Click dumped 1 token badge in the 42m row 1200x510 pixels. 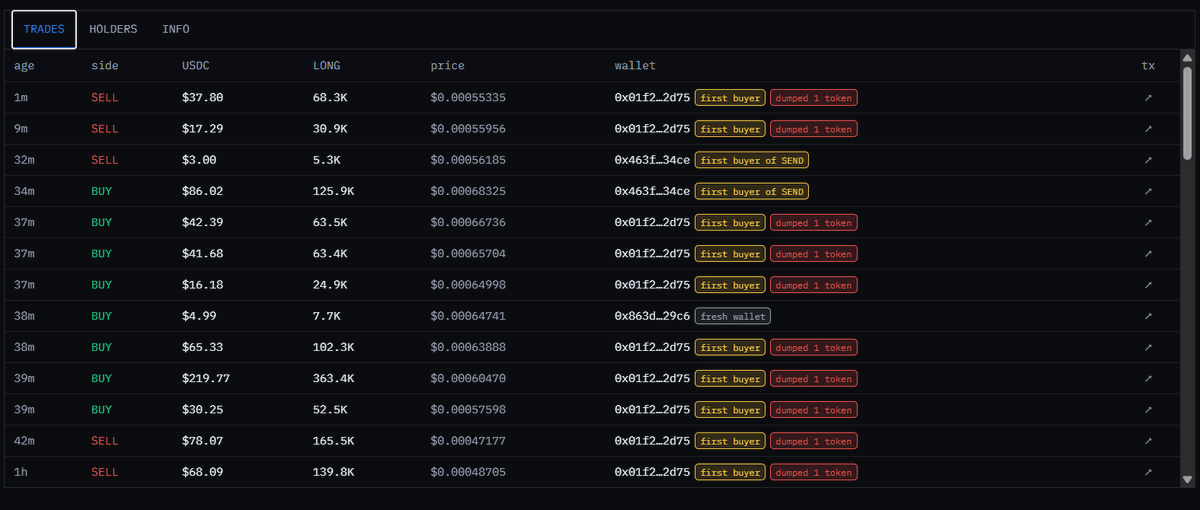pyautogui.click(x=814, y=441)
